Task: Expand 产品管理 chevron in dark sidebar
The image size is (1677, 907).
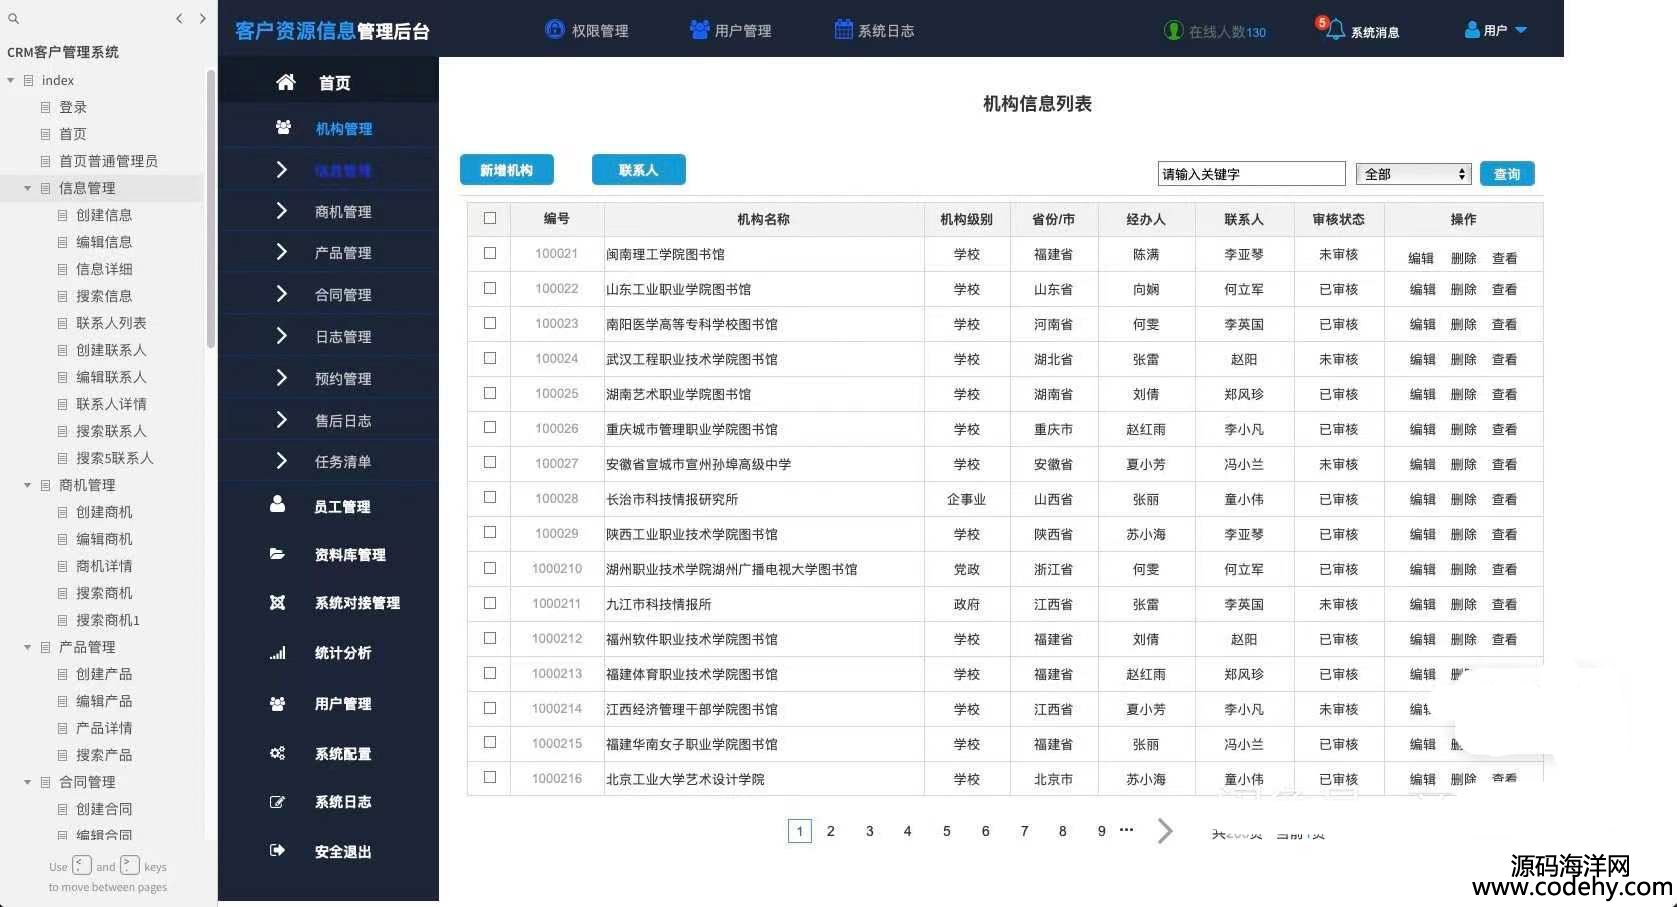Action: (281, 252)
